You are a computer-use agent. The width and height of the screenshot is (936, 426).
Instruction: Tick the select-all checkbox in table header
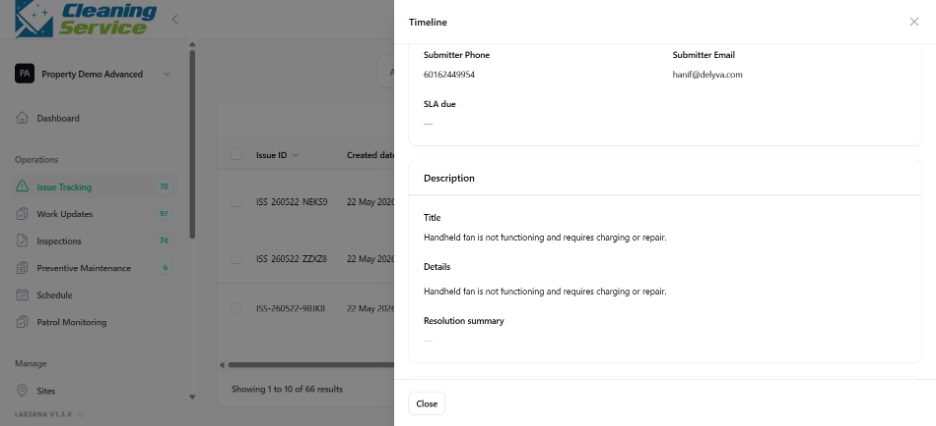tap(236, 155)
